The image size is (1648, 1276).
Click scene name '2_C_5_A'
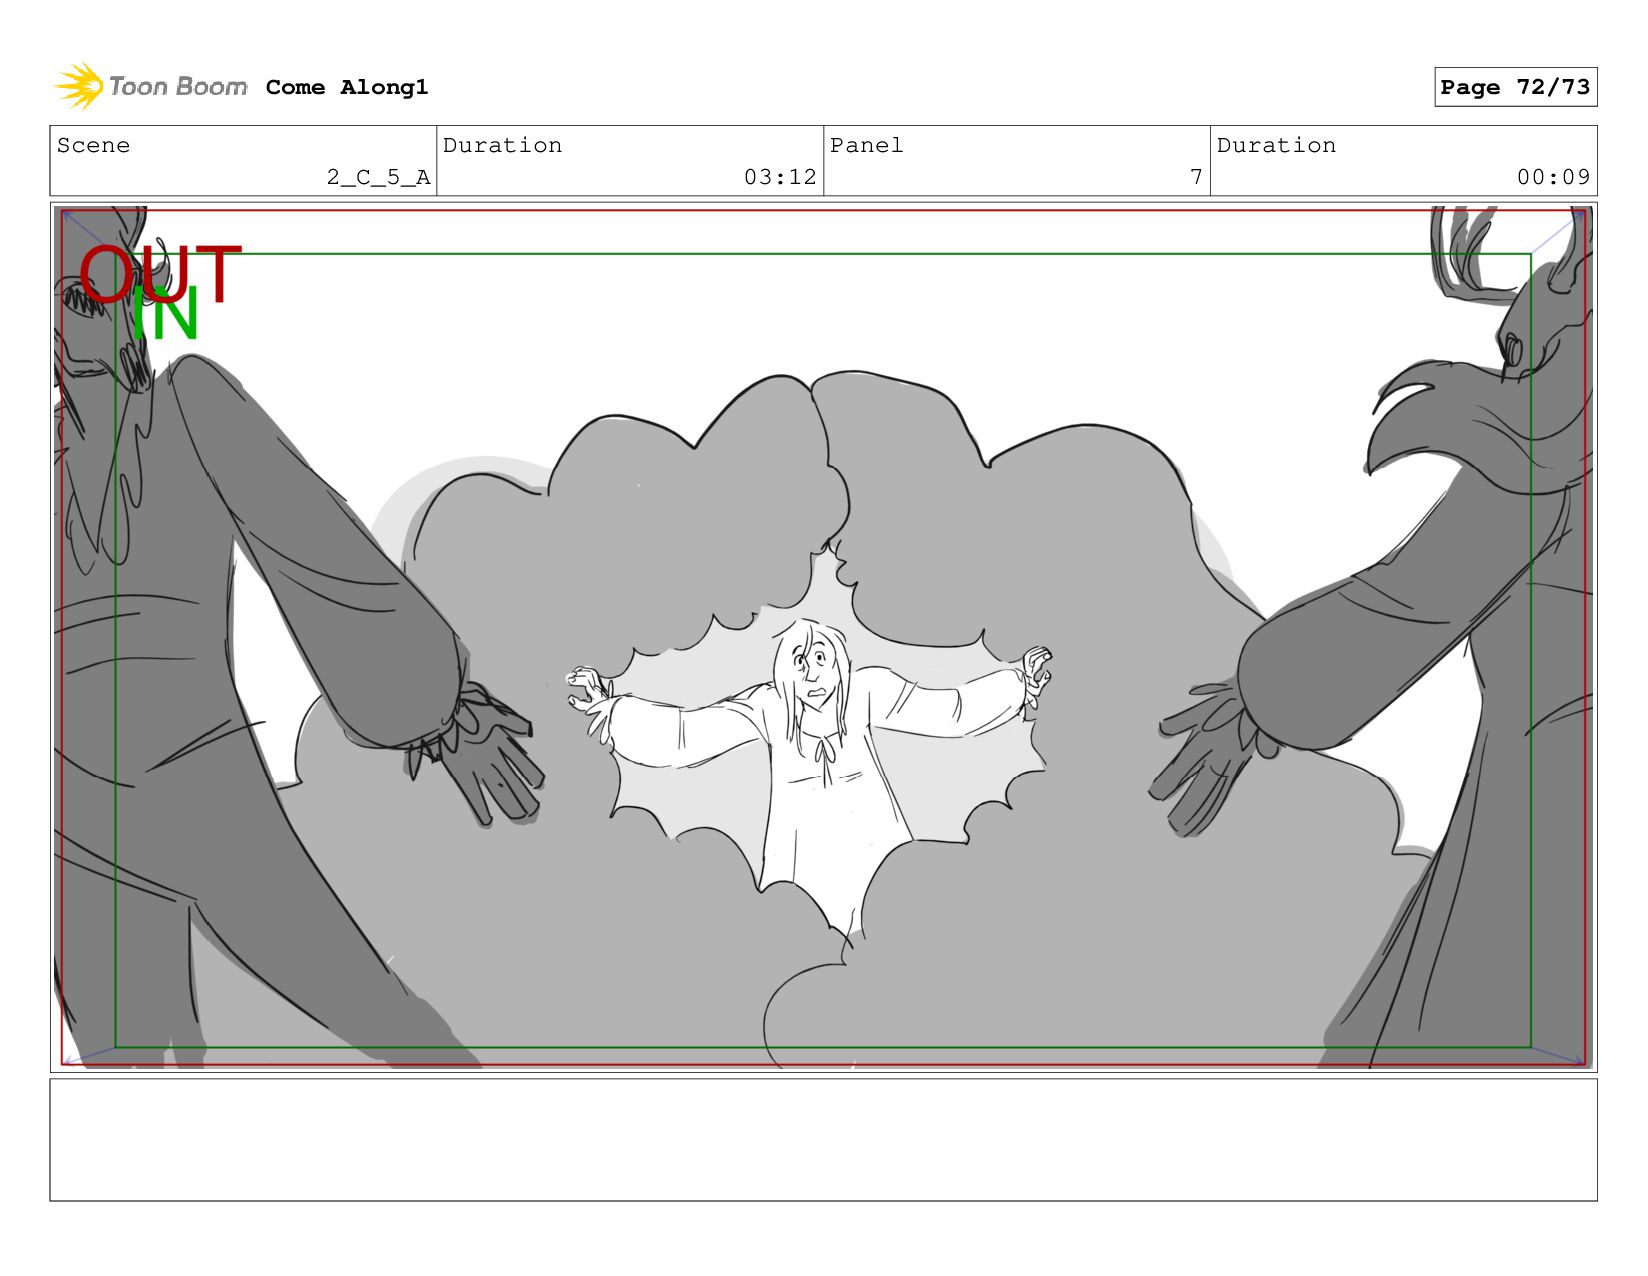(x=378, y=177)
